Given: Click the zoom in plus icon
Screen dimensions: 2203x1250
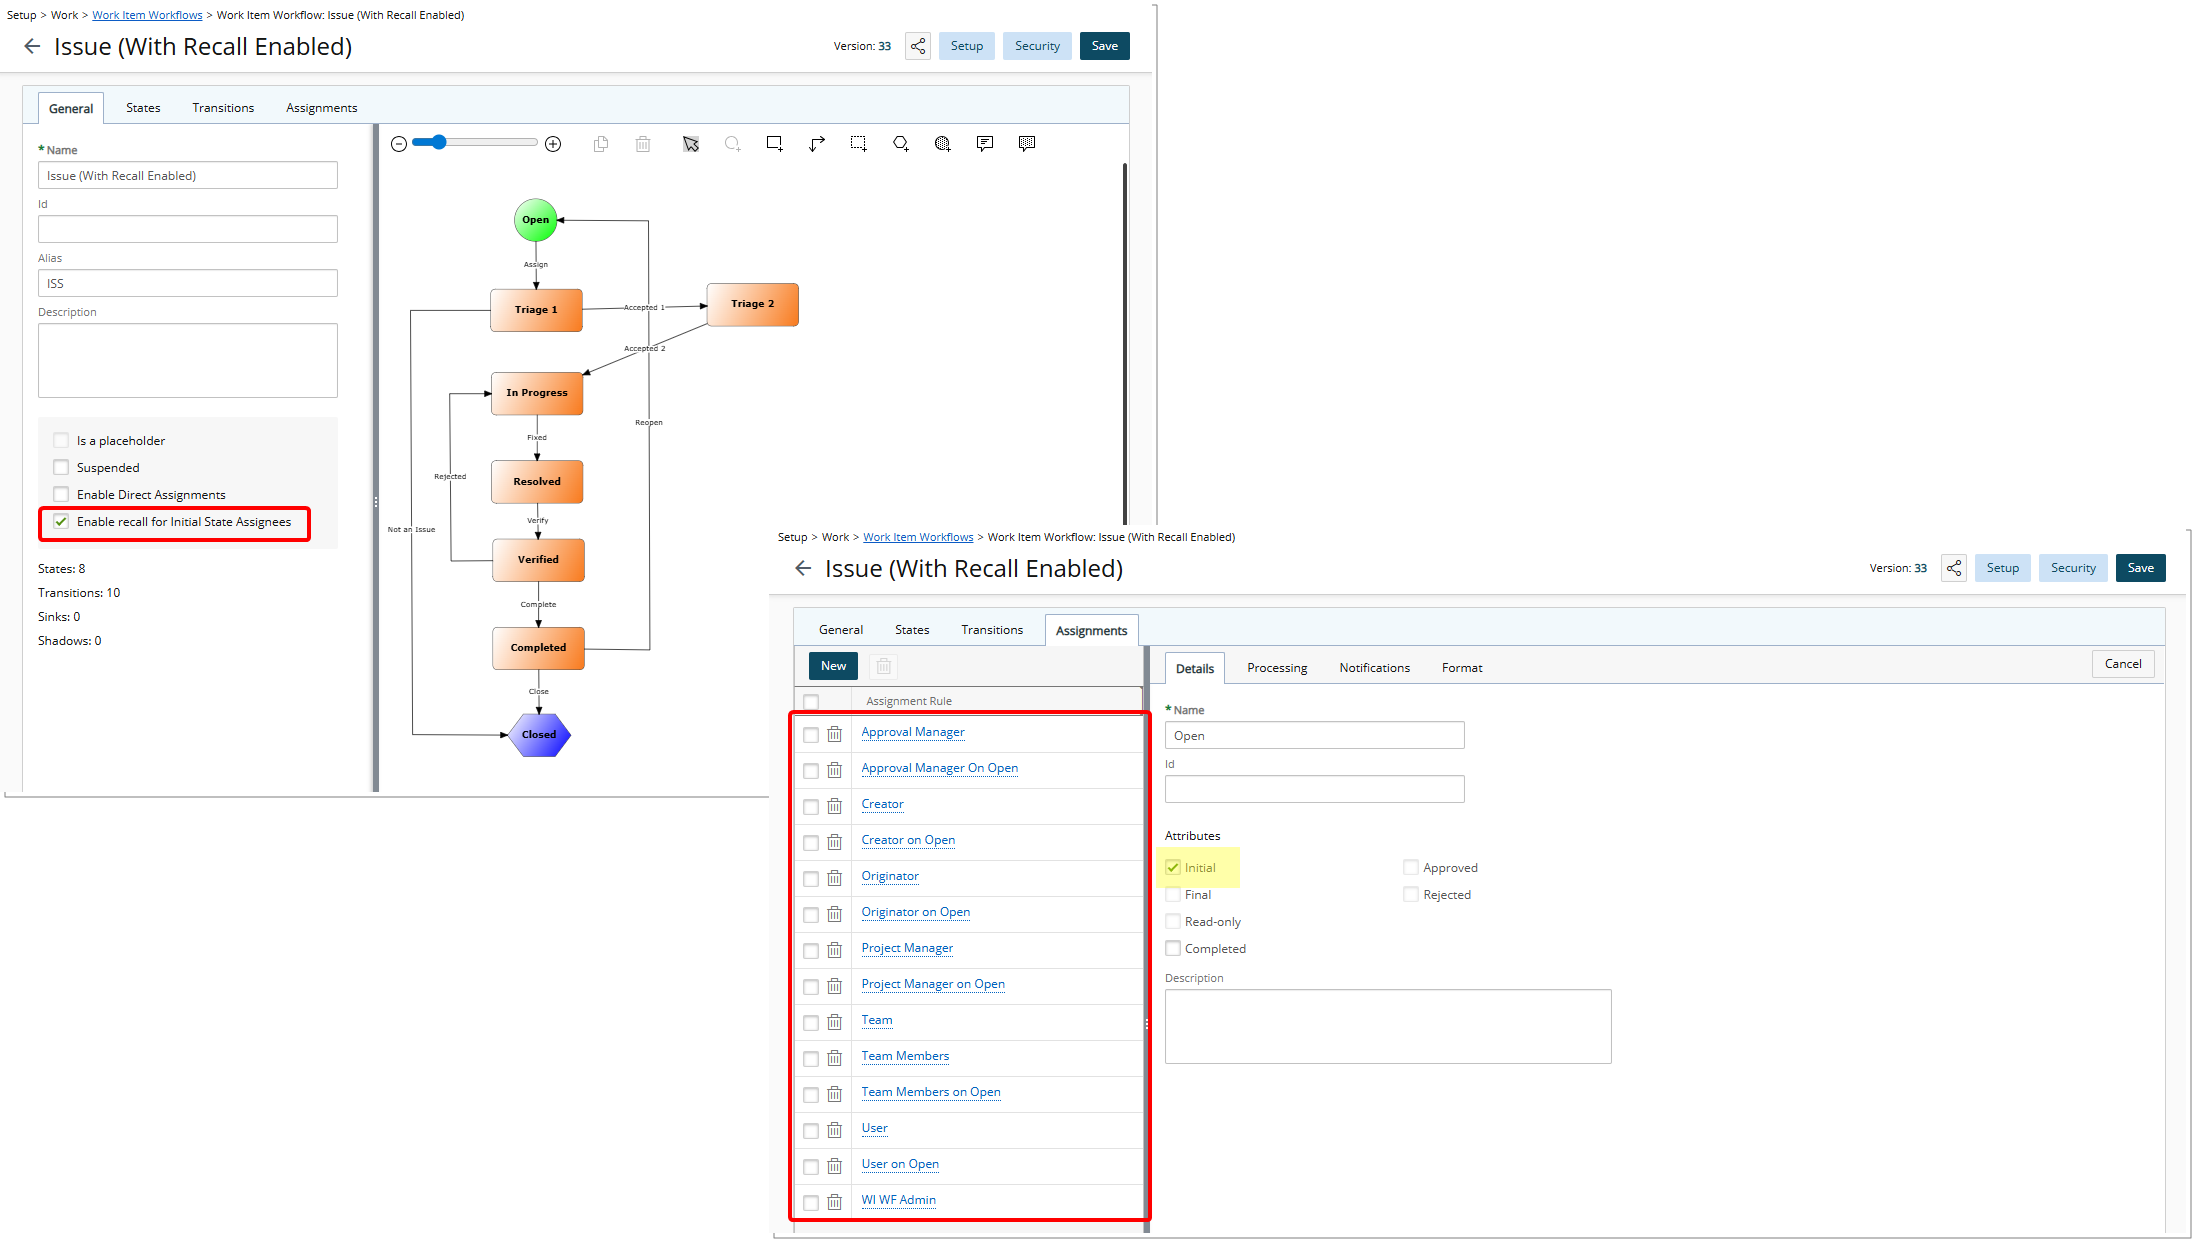Looking at the screenshot, I should coord(553,144).
